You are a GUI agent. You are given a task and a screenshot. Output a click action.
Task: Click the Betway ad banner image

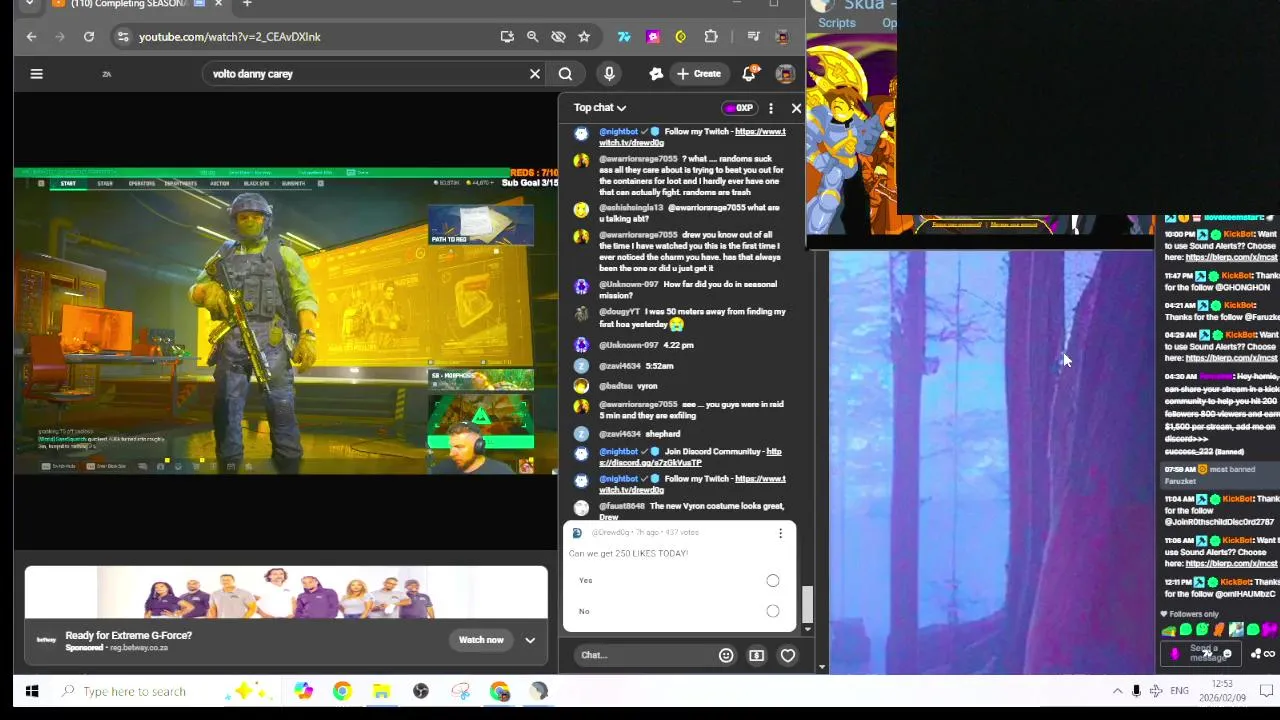286,593
